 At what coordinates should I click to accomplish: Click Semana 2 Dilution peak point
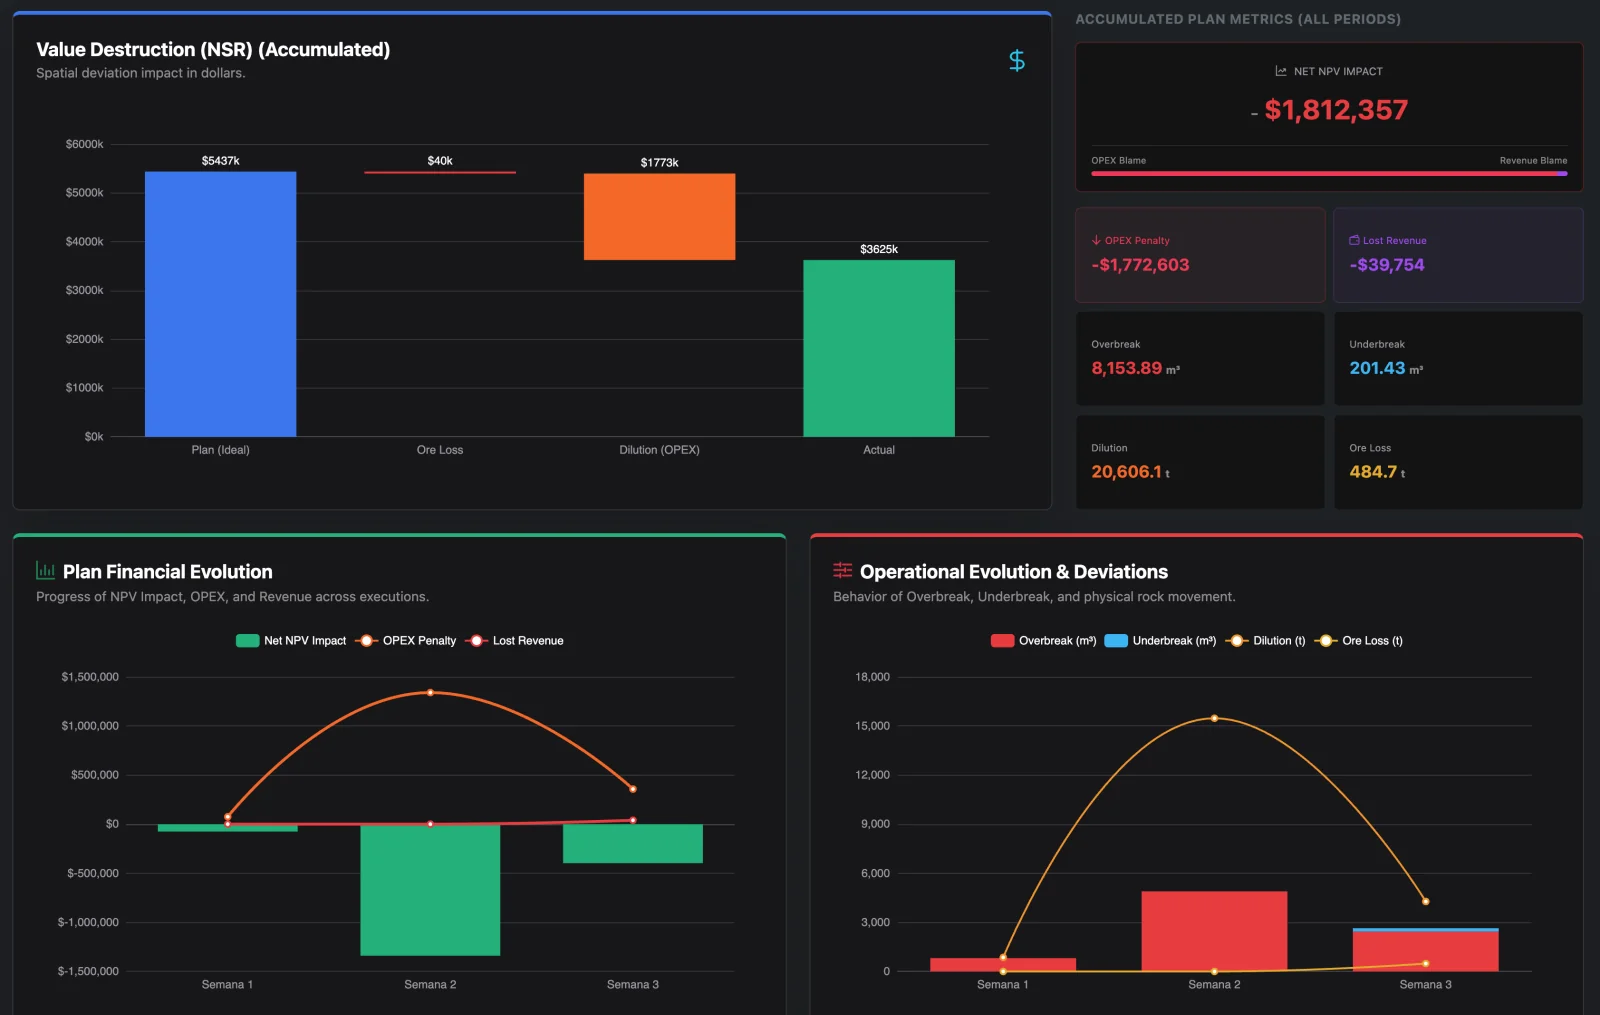coord(1214,718)
